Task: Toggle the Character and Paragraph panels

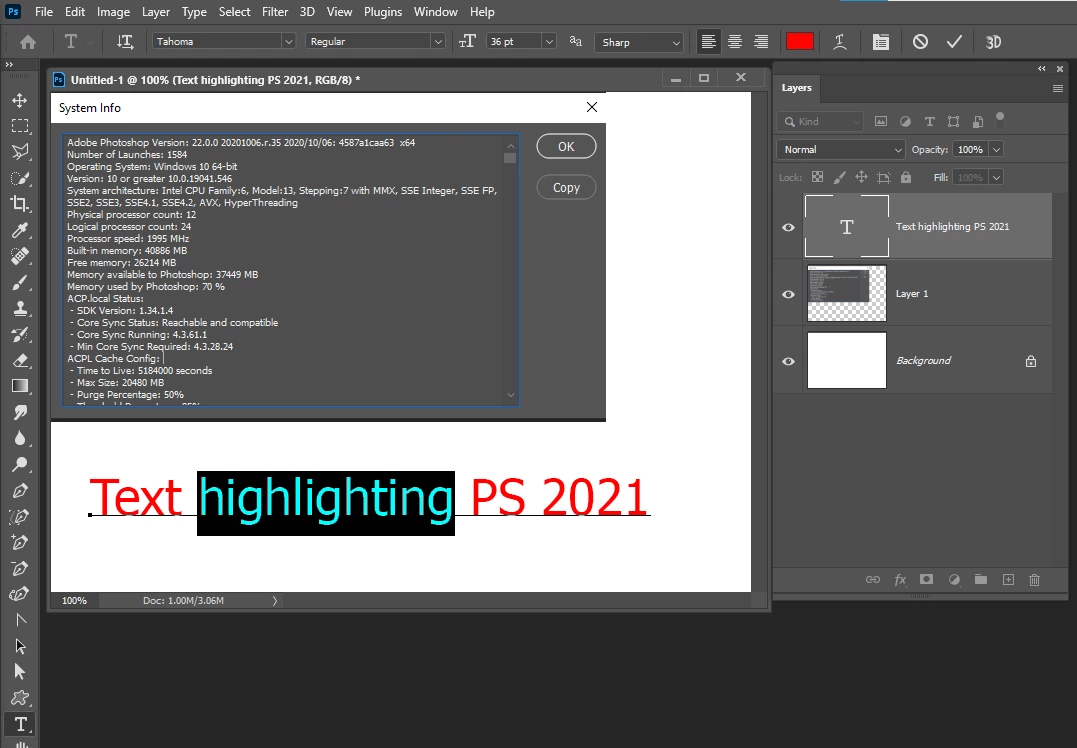Action: [881, 42]
